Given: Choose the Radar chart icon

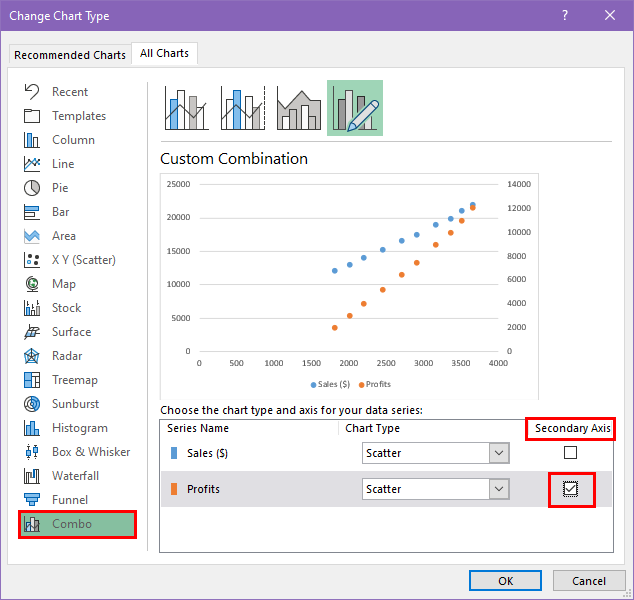Looking at the screenshot, I should click(x=32, y=356).
